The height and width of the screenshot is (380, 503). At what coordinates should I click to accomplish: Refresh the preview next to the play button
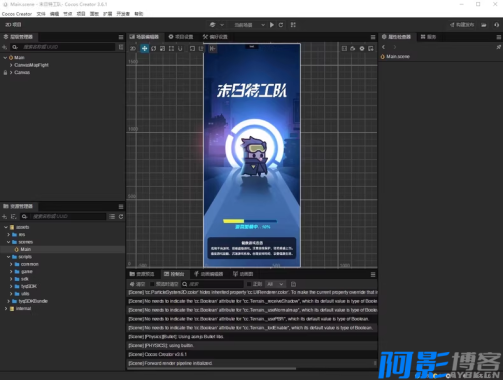[x=281, y=25]
